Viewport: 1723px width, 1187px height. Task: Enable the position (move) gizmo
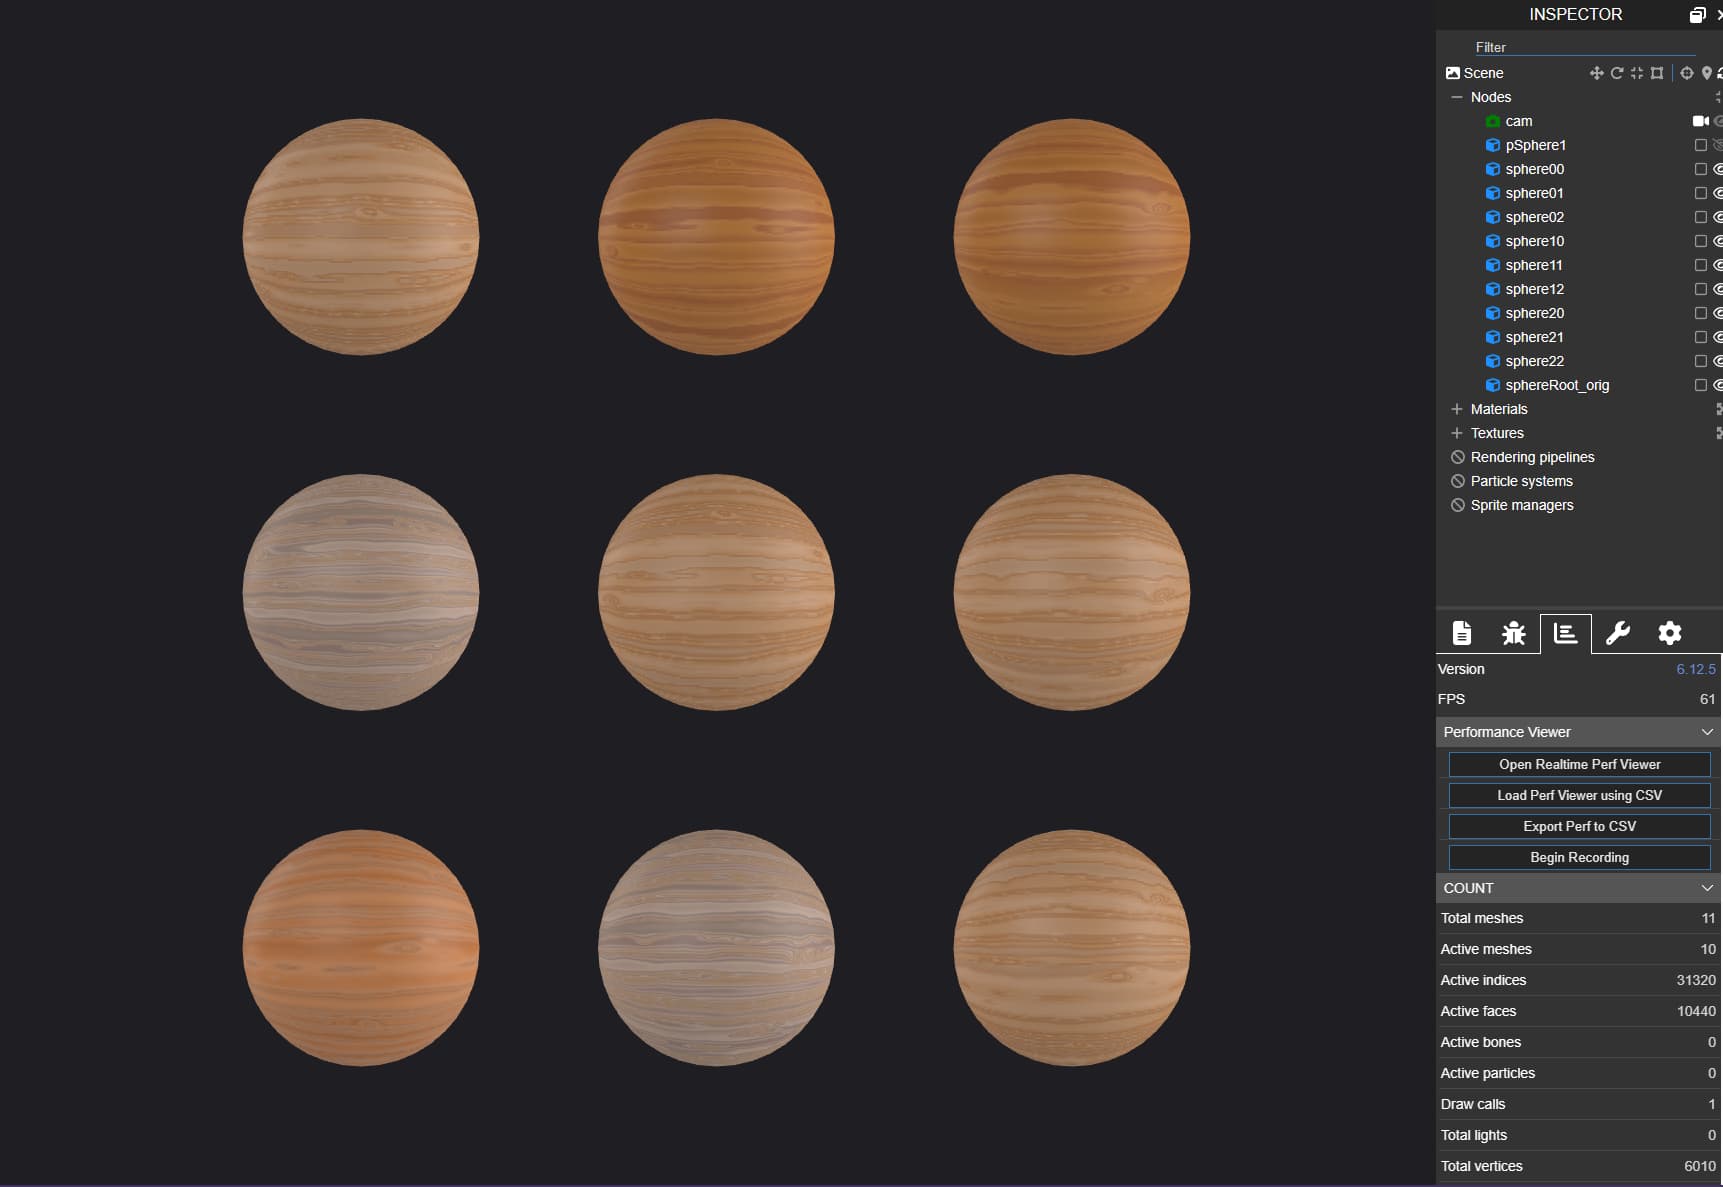[1596, 73]
